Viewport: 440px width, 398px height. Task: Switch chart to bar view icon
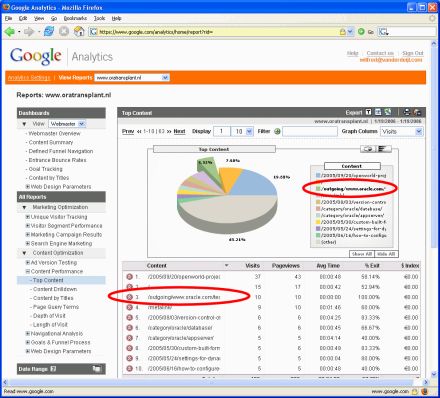[383, 149]
